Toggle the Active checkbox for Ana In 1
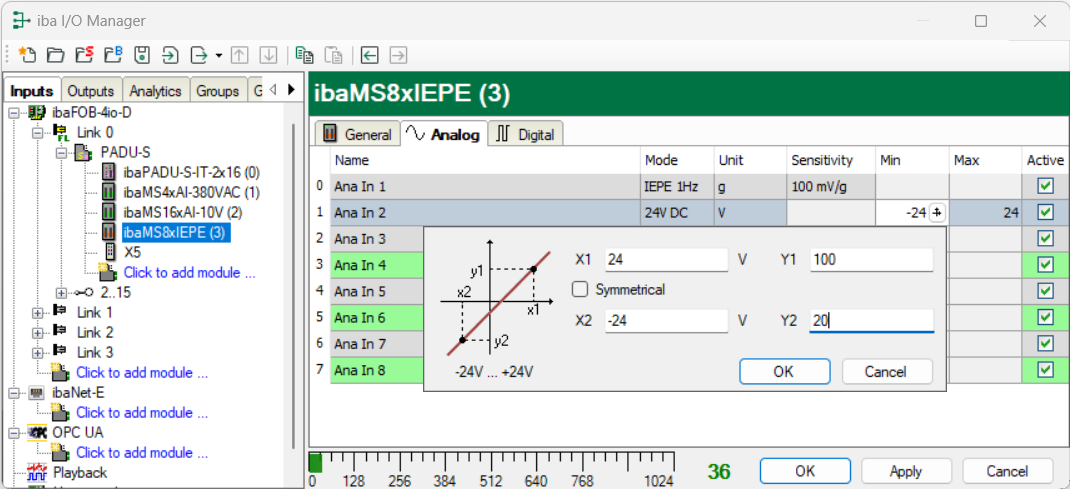Viewport: 1070px width, 489px height. click(x=1045, y=186)
